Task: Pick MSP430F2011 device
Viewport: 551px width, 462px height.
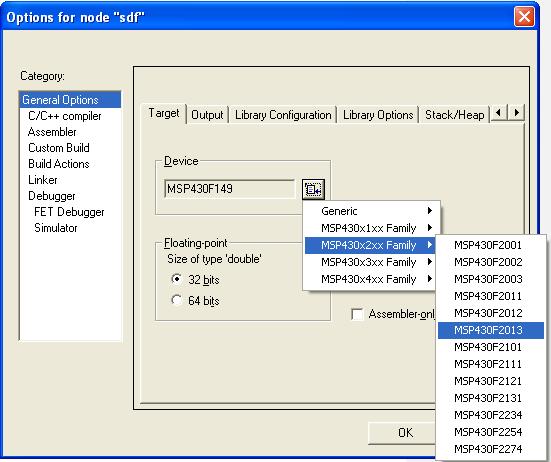Action: point(491,296)
